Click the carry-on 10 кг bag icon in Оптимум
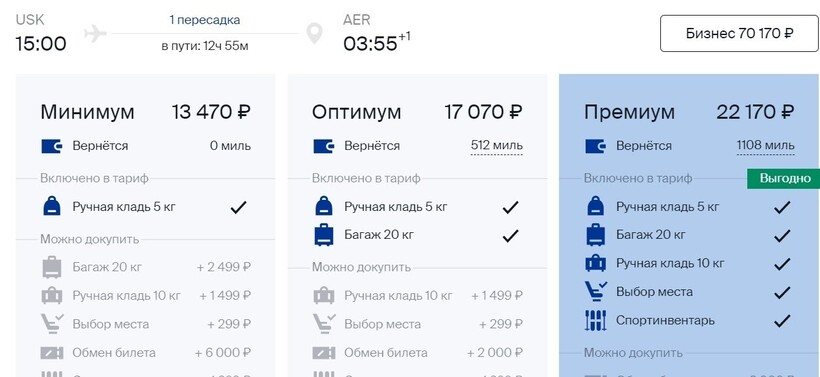 (x=324, y=296)
